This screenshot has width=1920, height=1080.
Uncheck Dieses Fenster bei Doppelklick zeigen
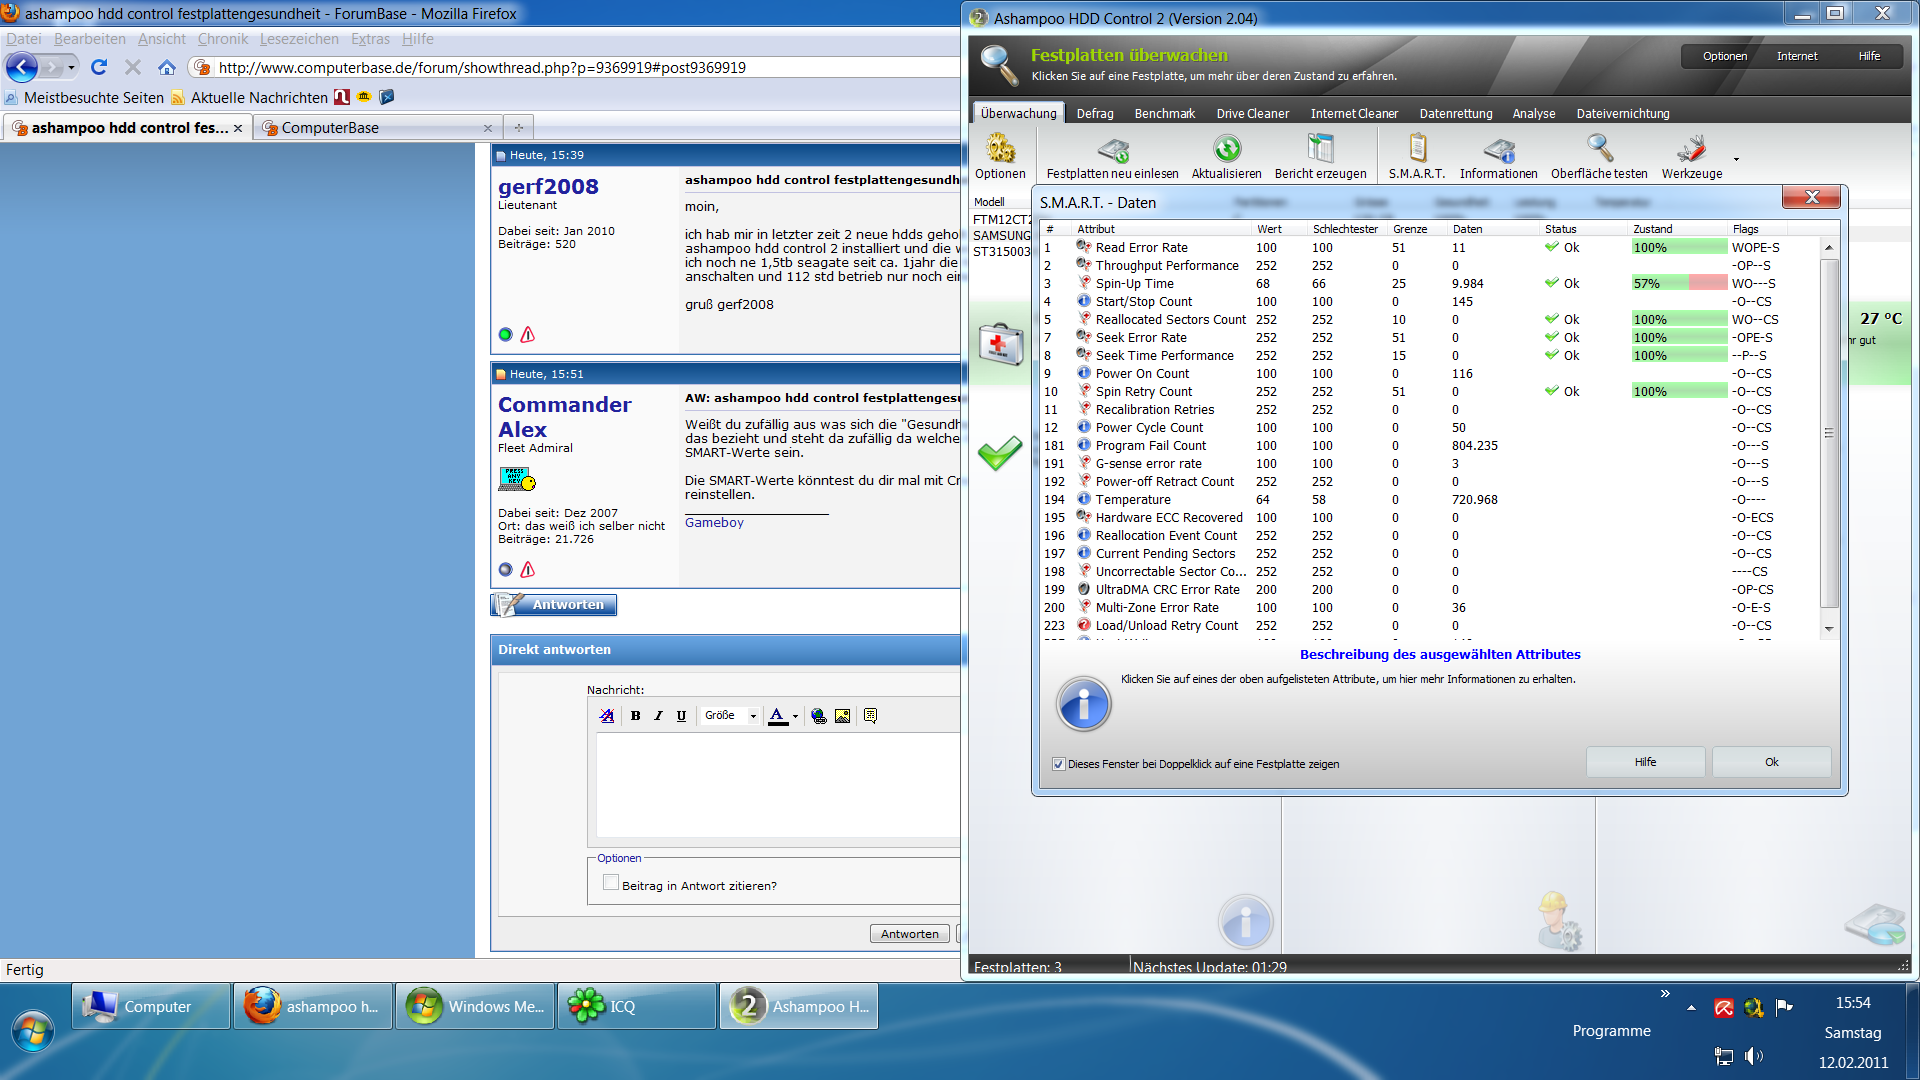coord(1059,764)
